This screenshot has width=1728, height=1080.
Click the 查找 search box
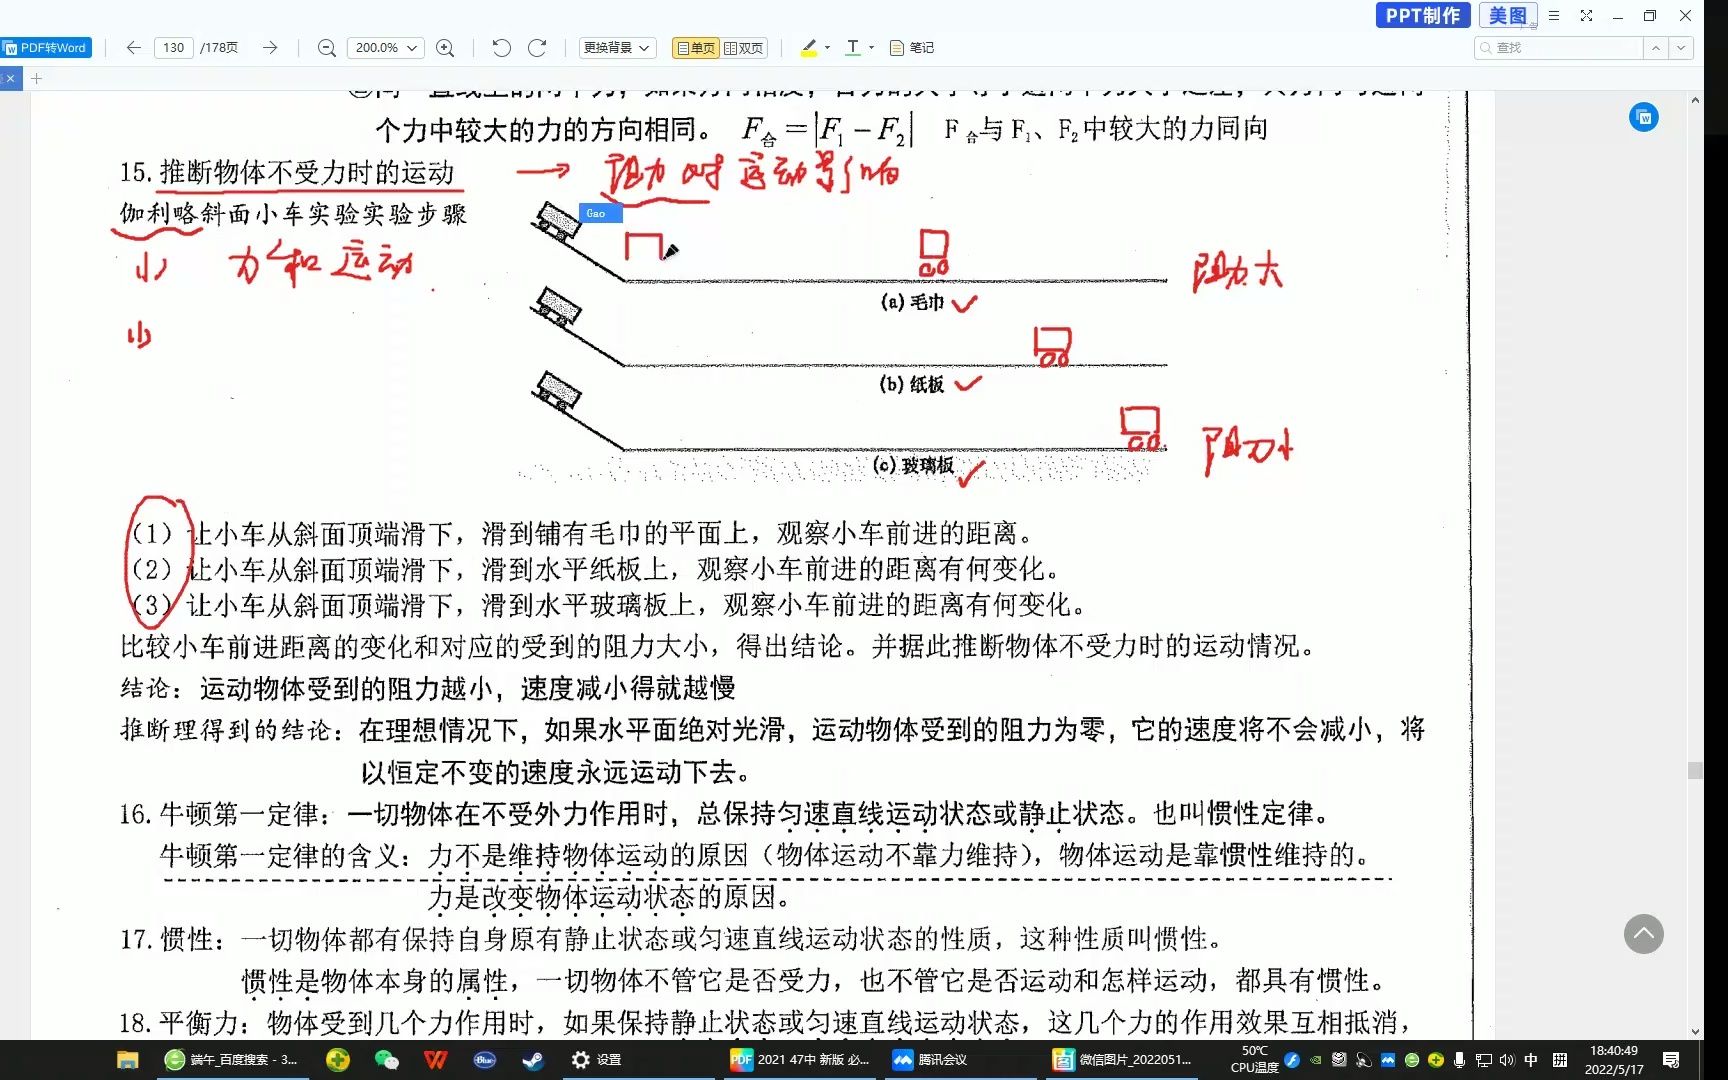[1558, 48]
